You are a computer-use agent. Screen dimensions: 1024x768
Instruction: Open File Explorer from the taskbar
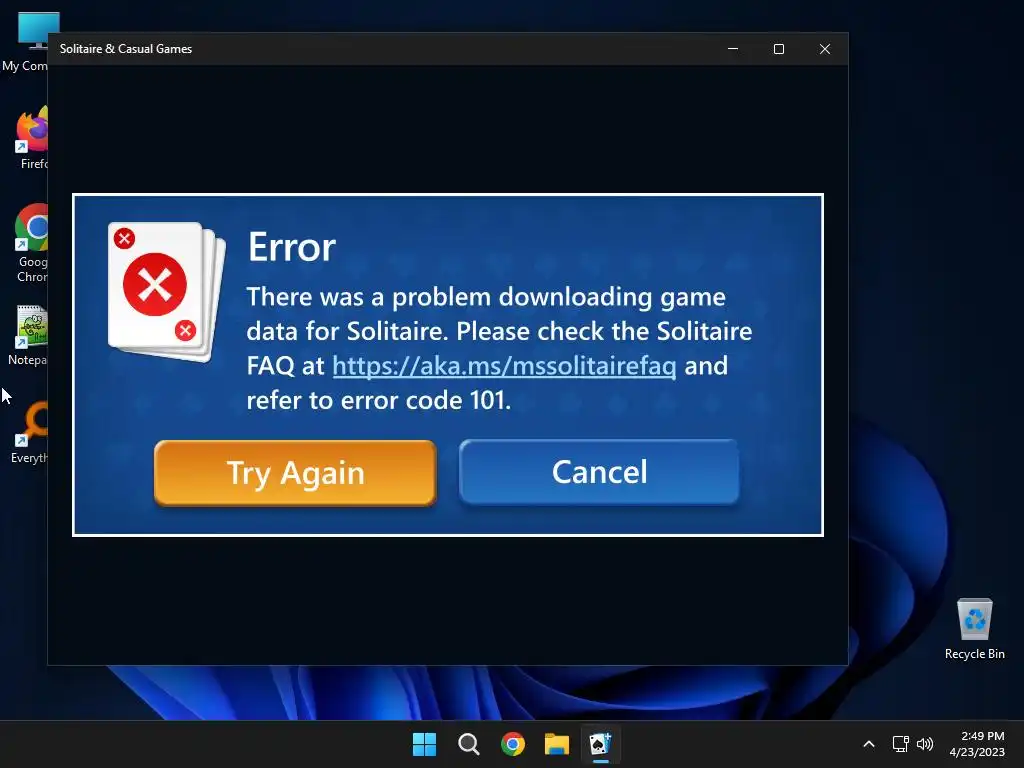(x=557, y=744)
